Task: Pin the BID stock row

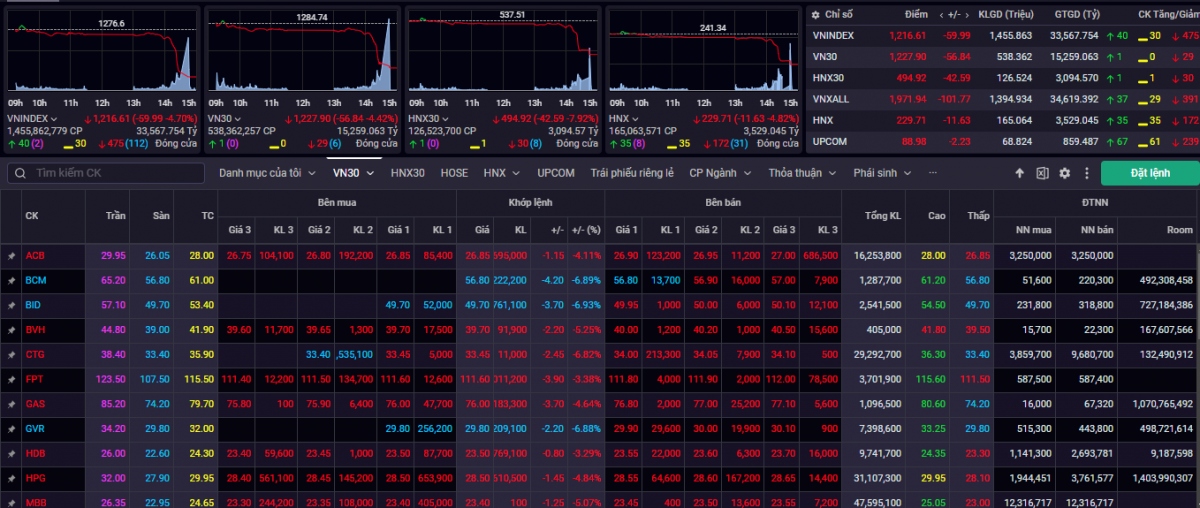Action: click(x=11, y=305)
